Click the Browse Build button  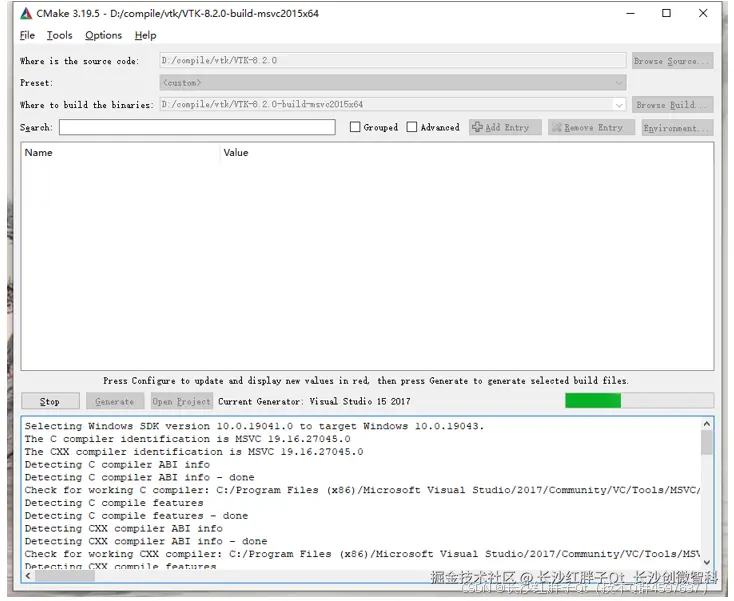(672, 105)
